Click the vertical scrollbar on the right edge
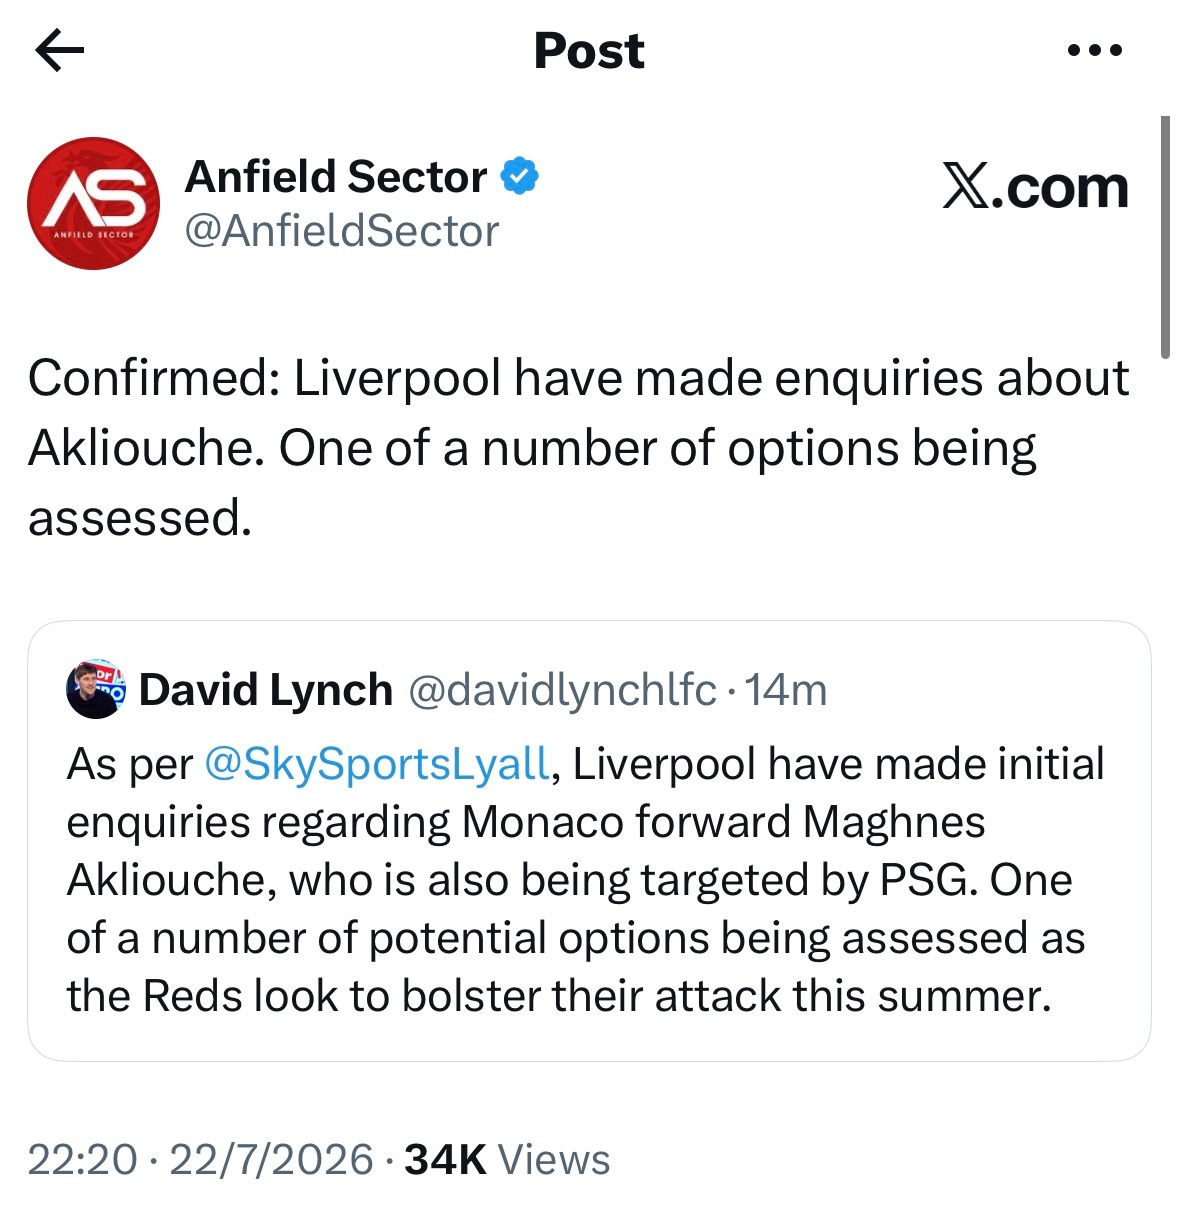Image resolution: width=1179 pixels, height=1215 pixels. click(1165, 237)
